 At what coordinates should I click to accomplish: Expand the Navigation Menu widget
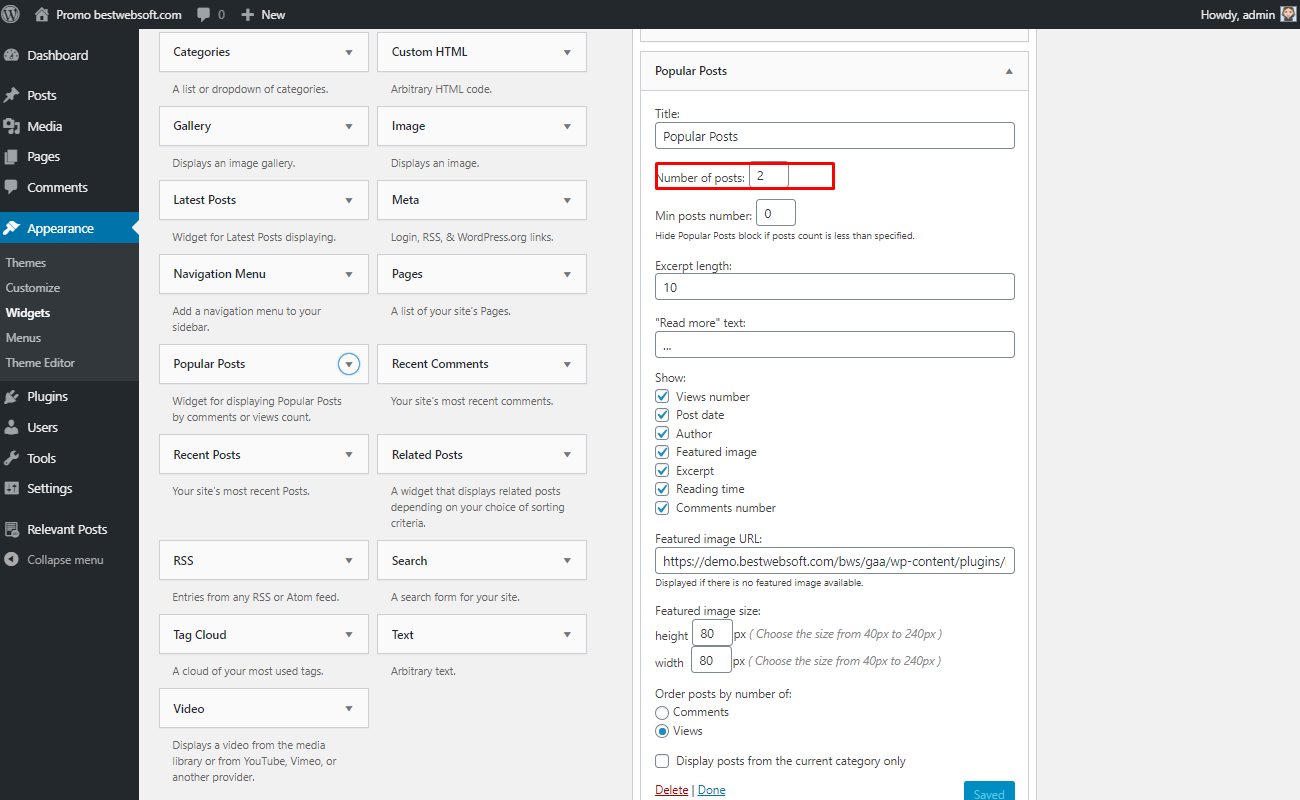point(349,274)
